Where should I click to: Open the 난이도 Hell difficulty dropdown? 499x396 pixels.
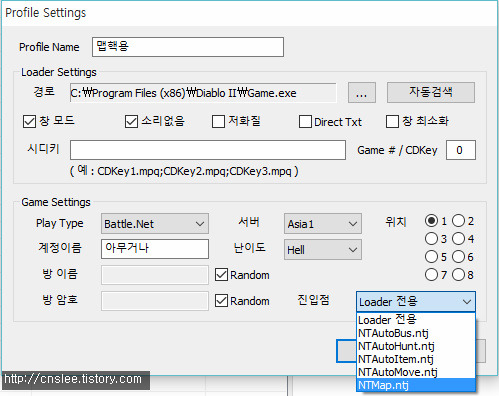323,249
